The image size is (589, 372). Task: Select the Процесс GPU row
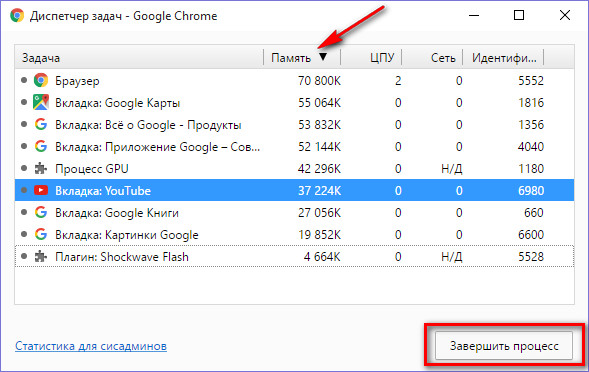click(x=294, y=168)
